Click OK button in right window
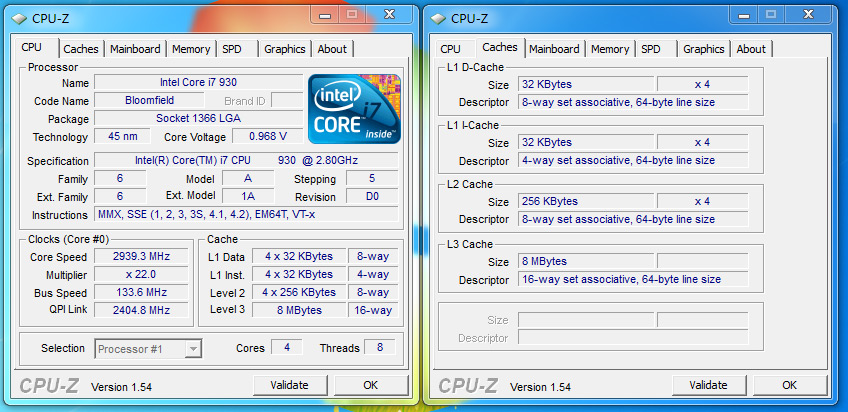The width and height of the screenshot is (848, 412). pyautogui.click(x=790, y=385)
